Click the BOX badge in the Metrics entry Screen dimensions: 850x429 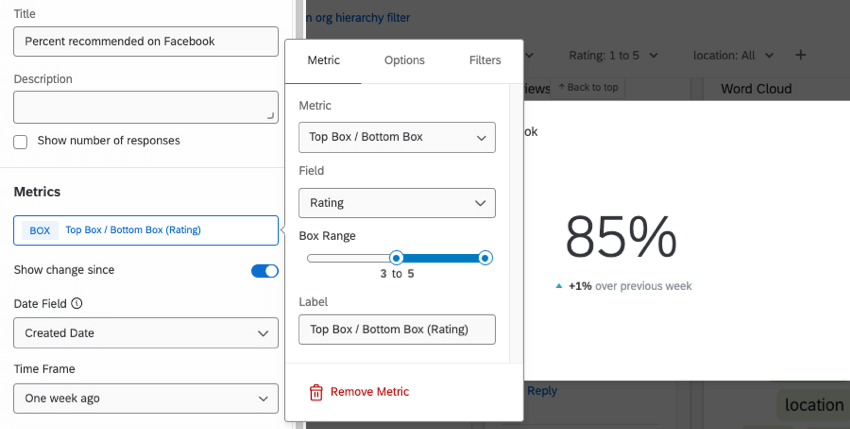coord(40,230)
